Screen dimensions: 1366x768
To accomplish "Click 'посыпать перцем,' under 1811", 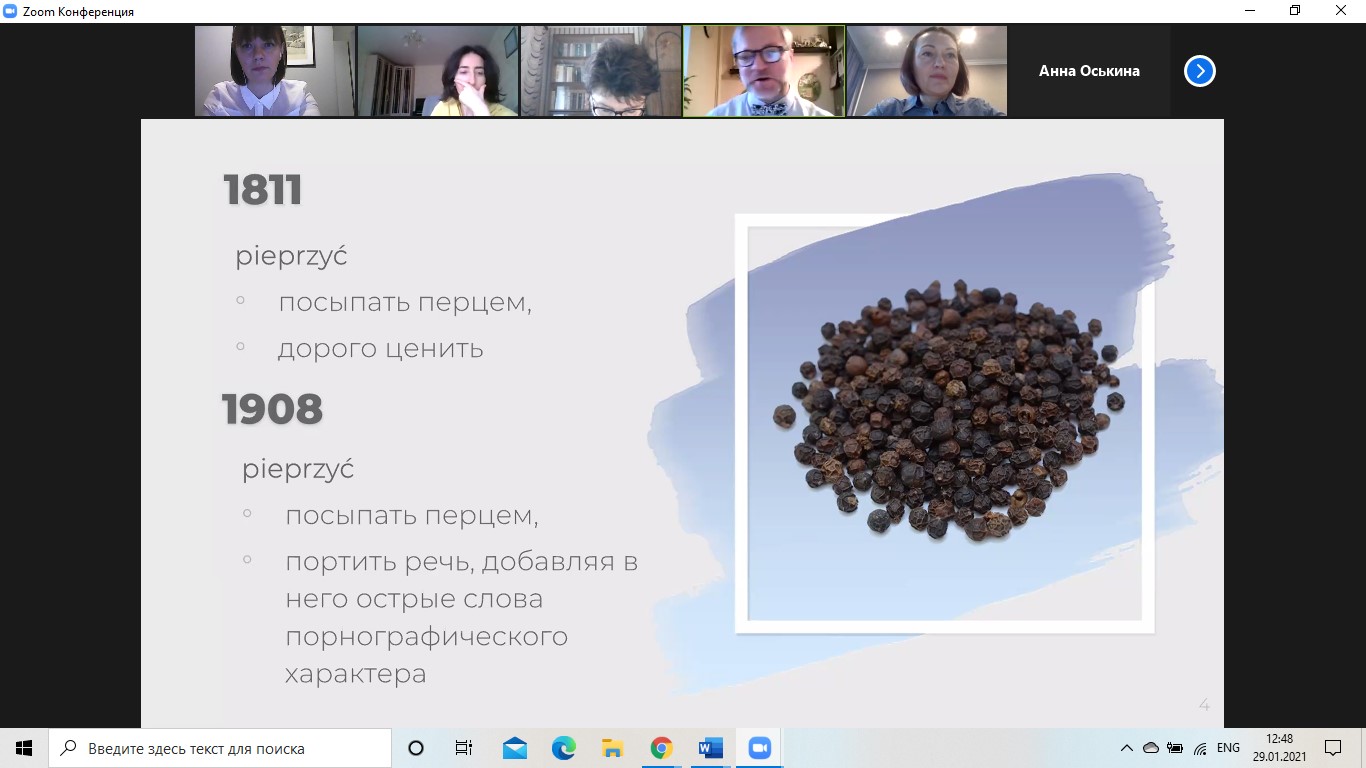I will pos(405,302).
